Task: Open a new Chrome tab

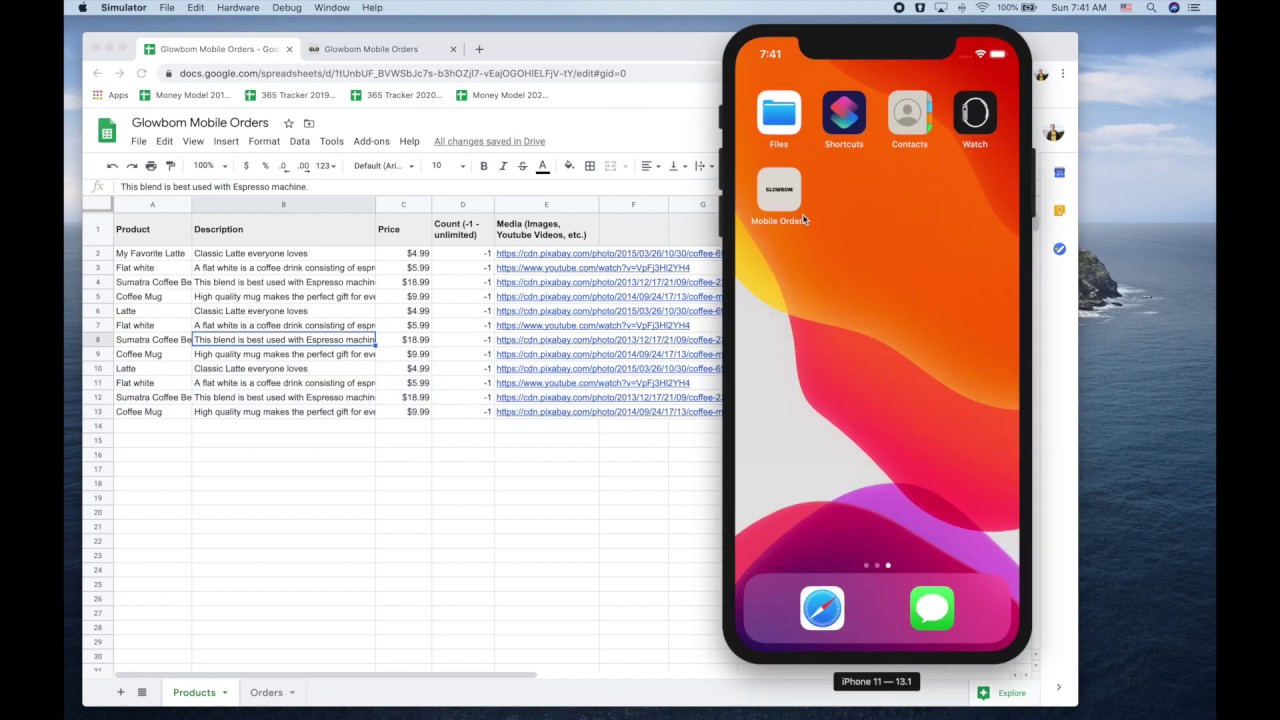Action: (479, 49)
